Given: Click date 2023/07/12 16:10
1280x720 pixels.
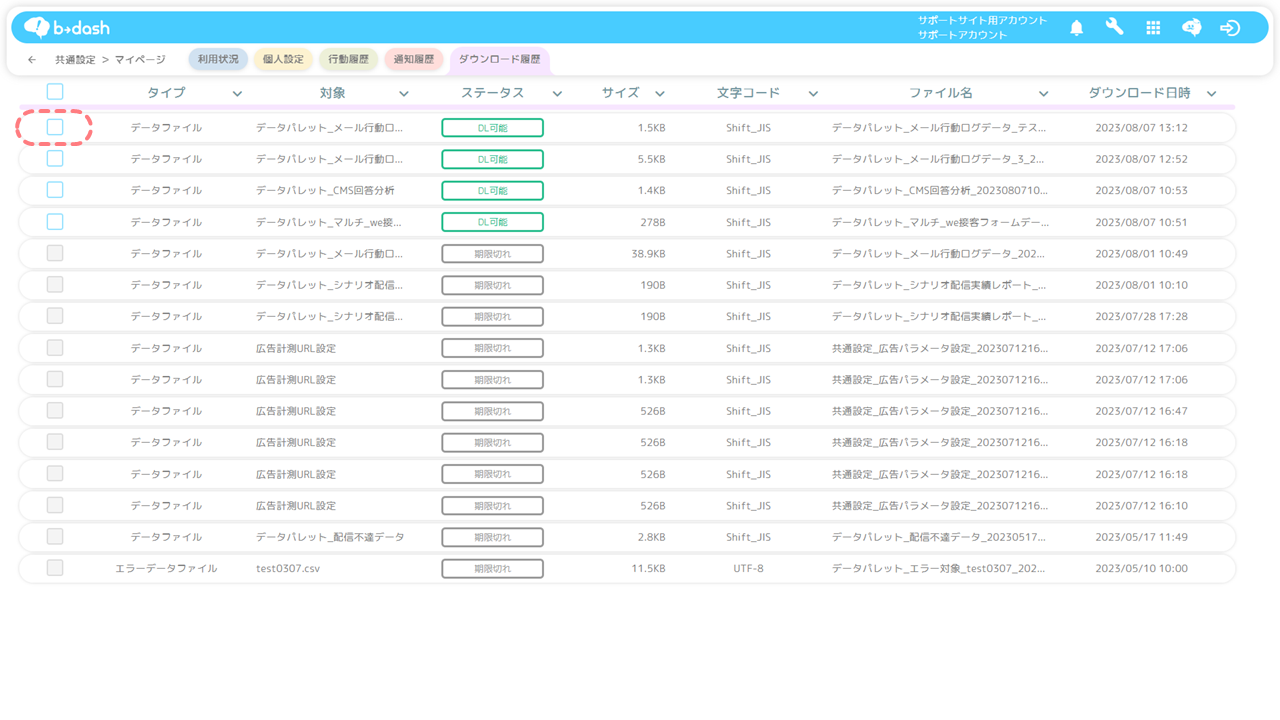Looking at the screenshot, I should pyautogui.click(x=1141, y=505).
